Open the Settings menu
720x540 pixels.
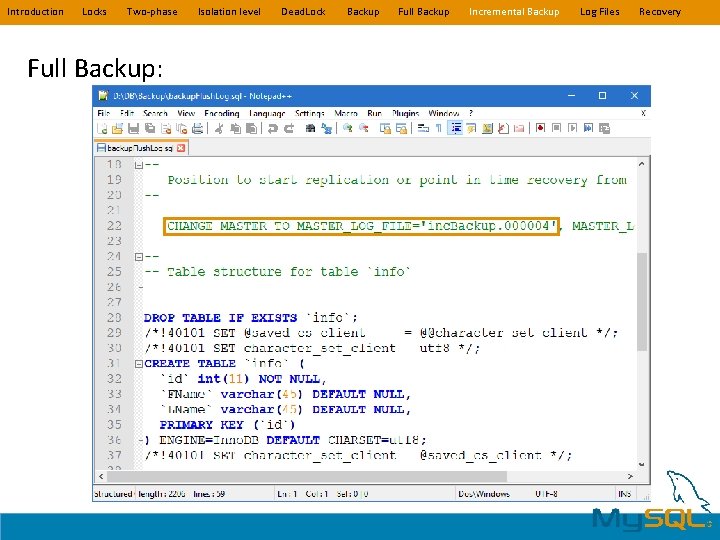(310, 113)
